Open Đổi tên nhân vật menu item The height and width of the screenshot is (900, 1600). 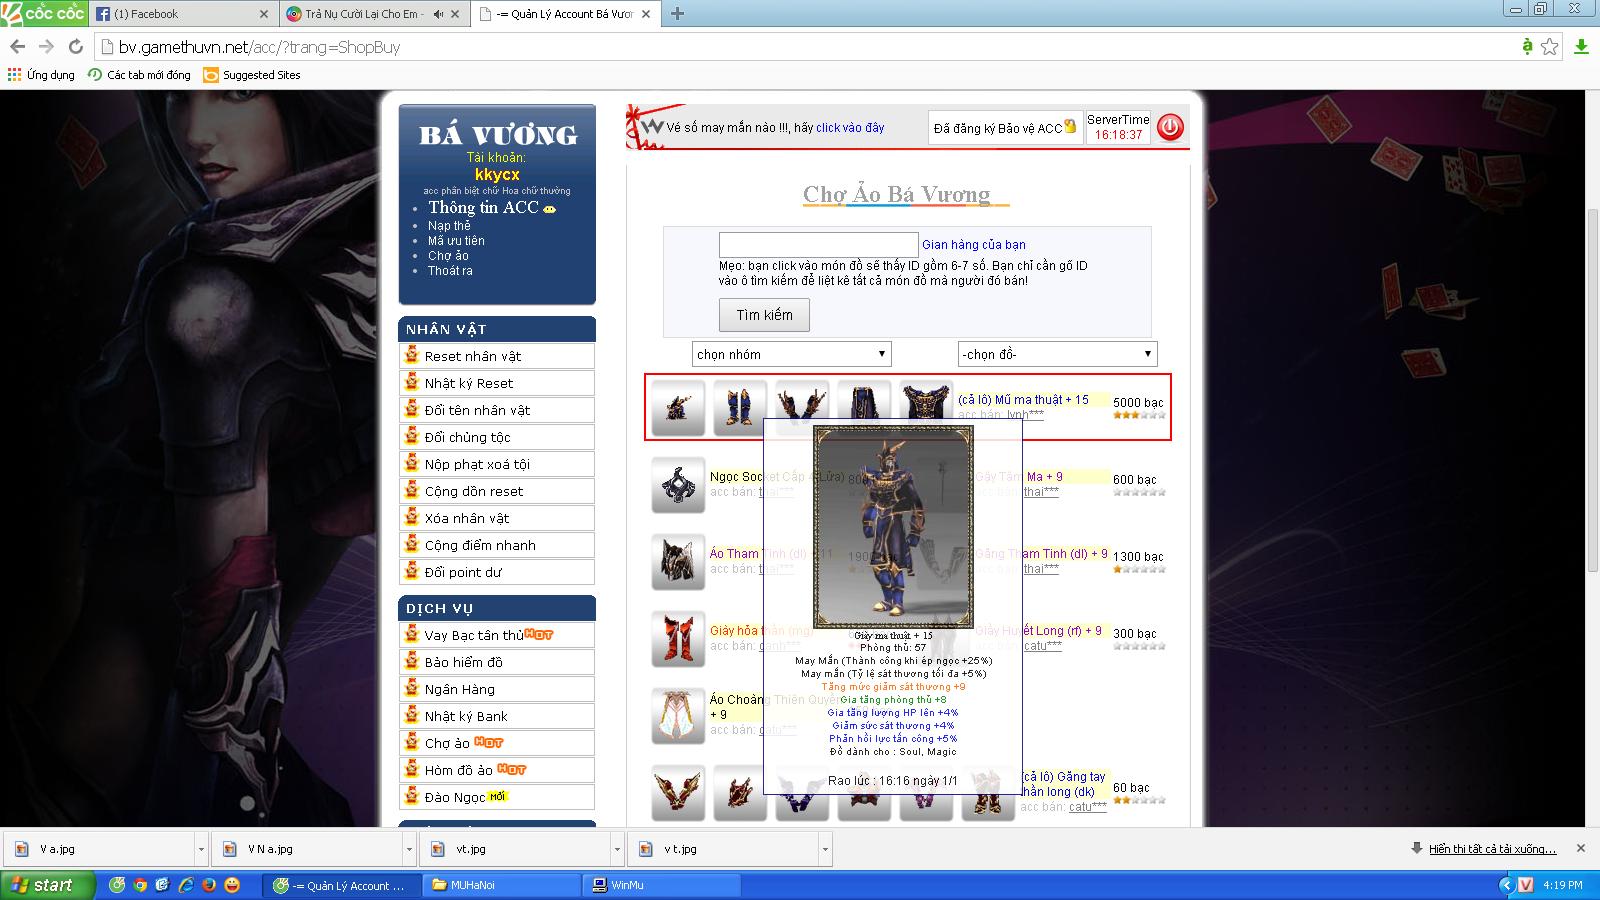pyautogui.click(x=497, y=410)
